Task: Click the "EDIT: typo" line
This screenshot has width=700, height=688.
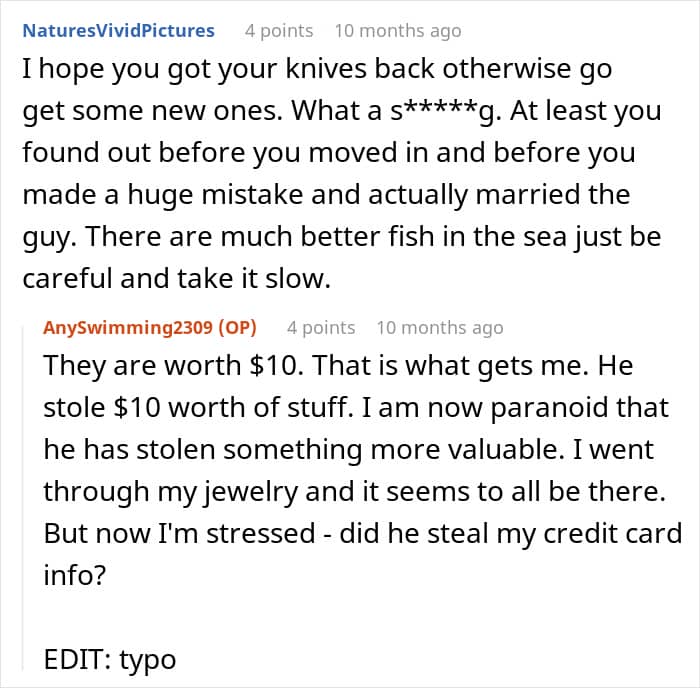Action: point(110,660)
